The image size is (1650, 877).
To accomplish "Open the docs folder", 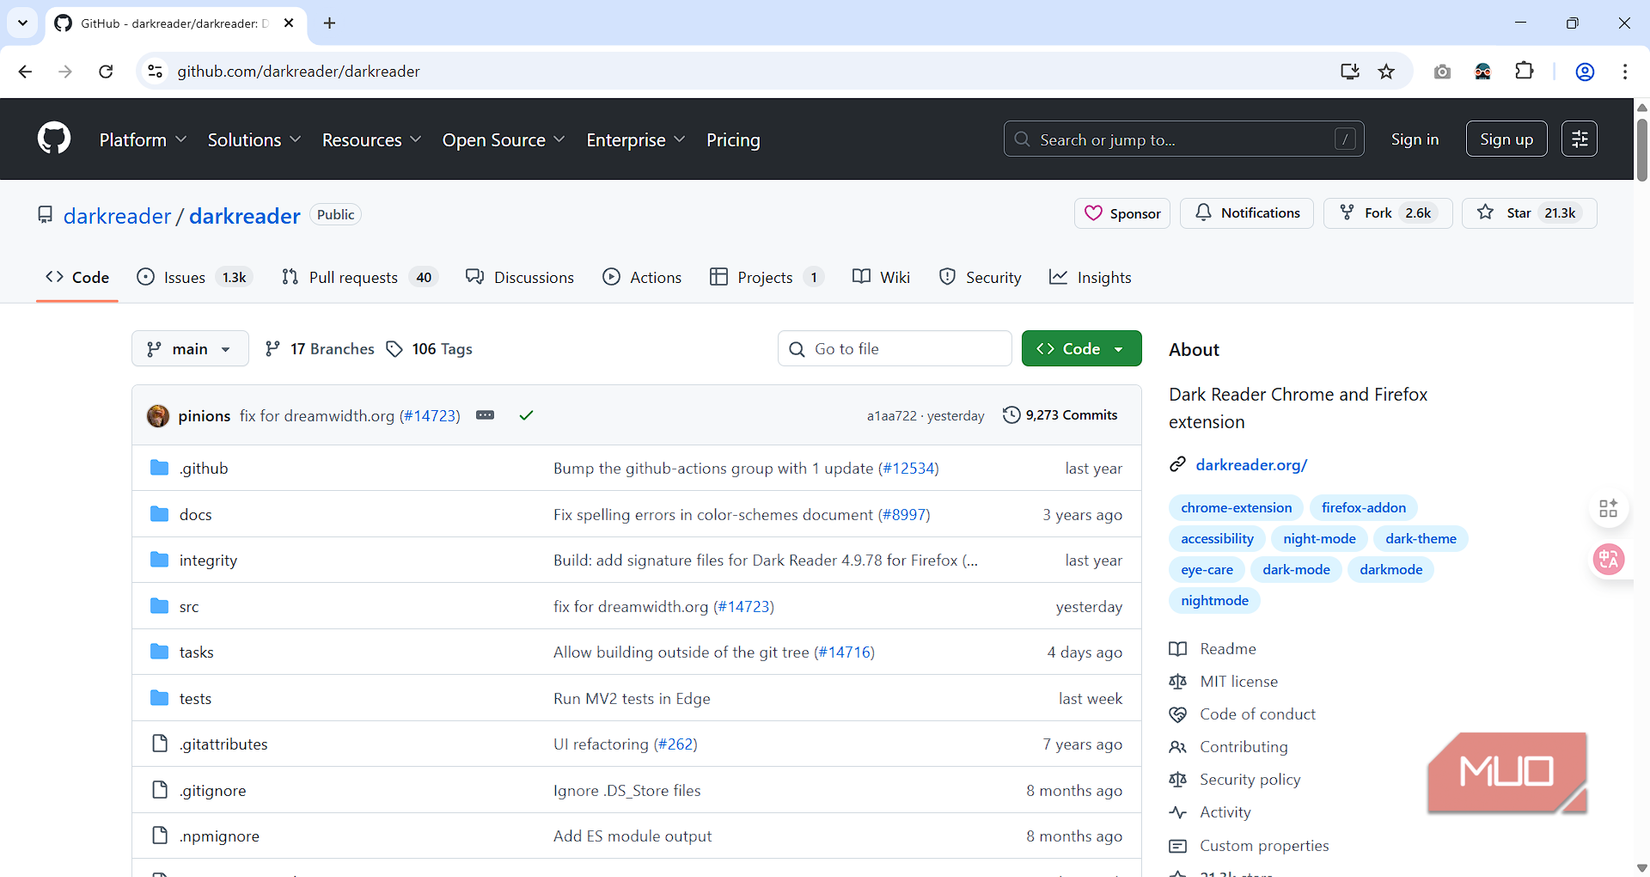I will (195, 514).
